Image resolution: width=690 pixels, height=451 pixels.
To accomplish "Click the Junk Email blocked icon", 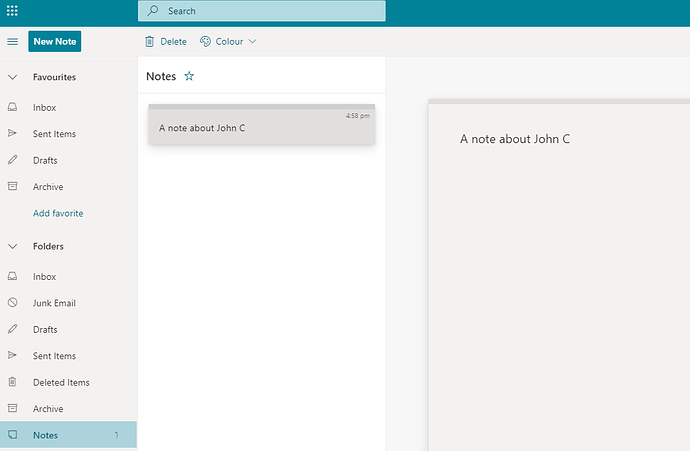I will [12, 302].
